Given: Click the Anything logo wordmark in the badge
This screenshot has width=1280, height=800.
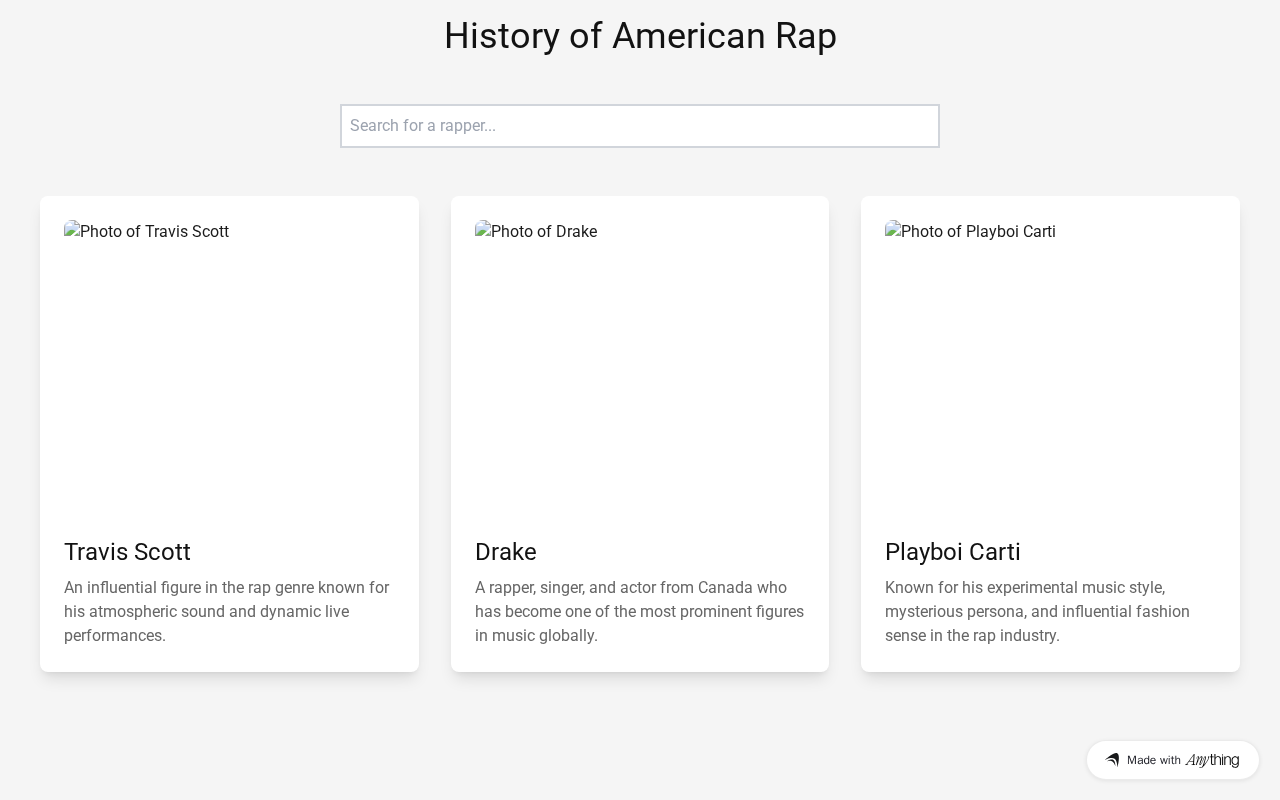Looking at the screenshot, I should pyautogui.click(x=1212, y=760).
